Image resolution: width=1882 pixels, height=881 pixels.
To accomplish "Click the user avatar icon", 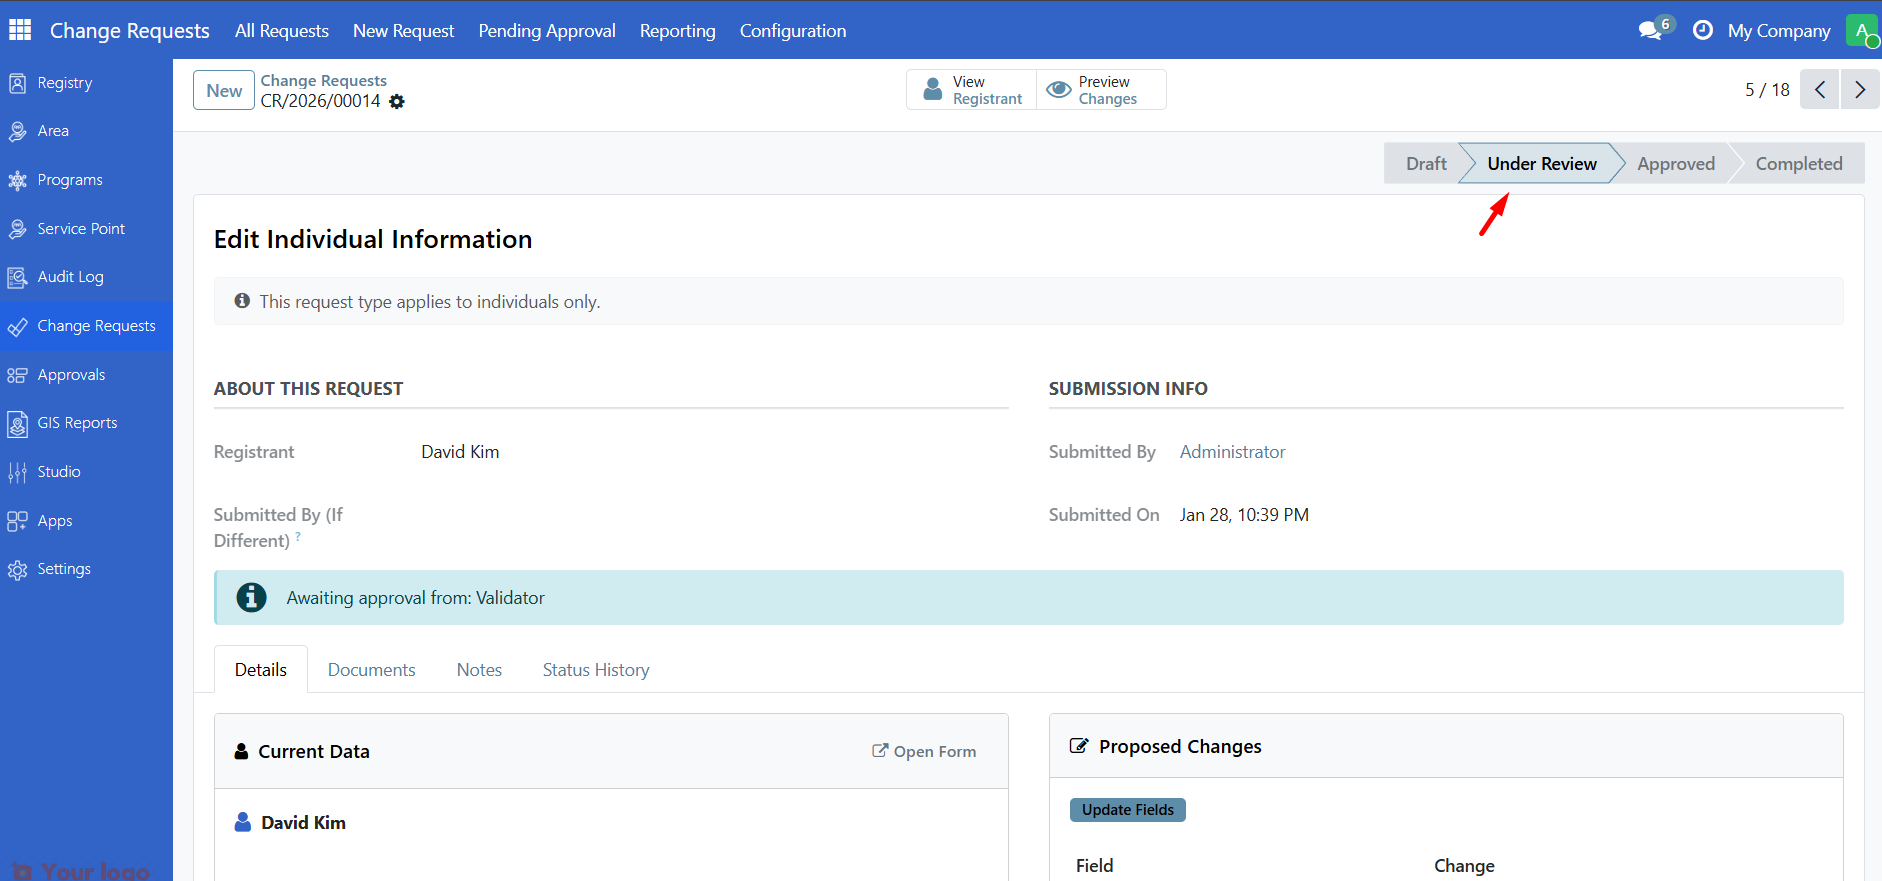I will click(x=1862, y=31).
